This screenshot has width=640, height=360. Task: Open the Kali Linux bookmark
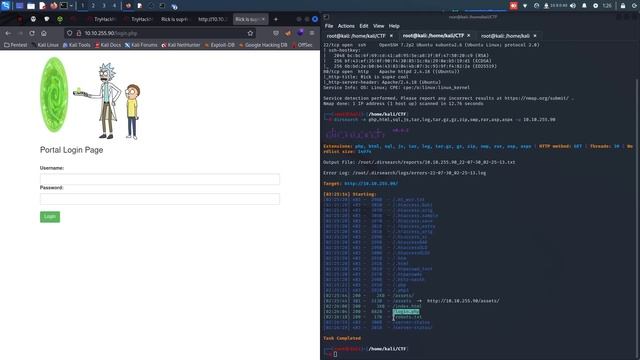(45, 45)
